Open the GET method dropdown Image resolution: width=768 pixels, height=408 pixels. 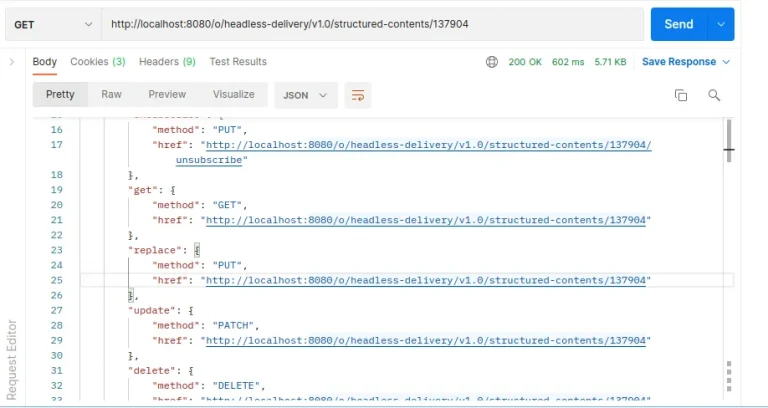[53, 24]
